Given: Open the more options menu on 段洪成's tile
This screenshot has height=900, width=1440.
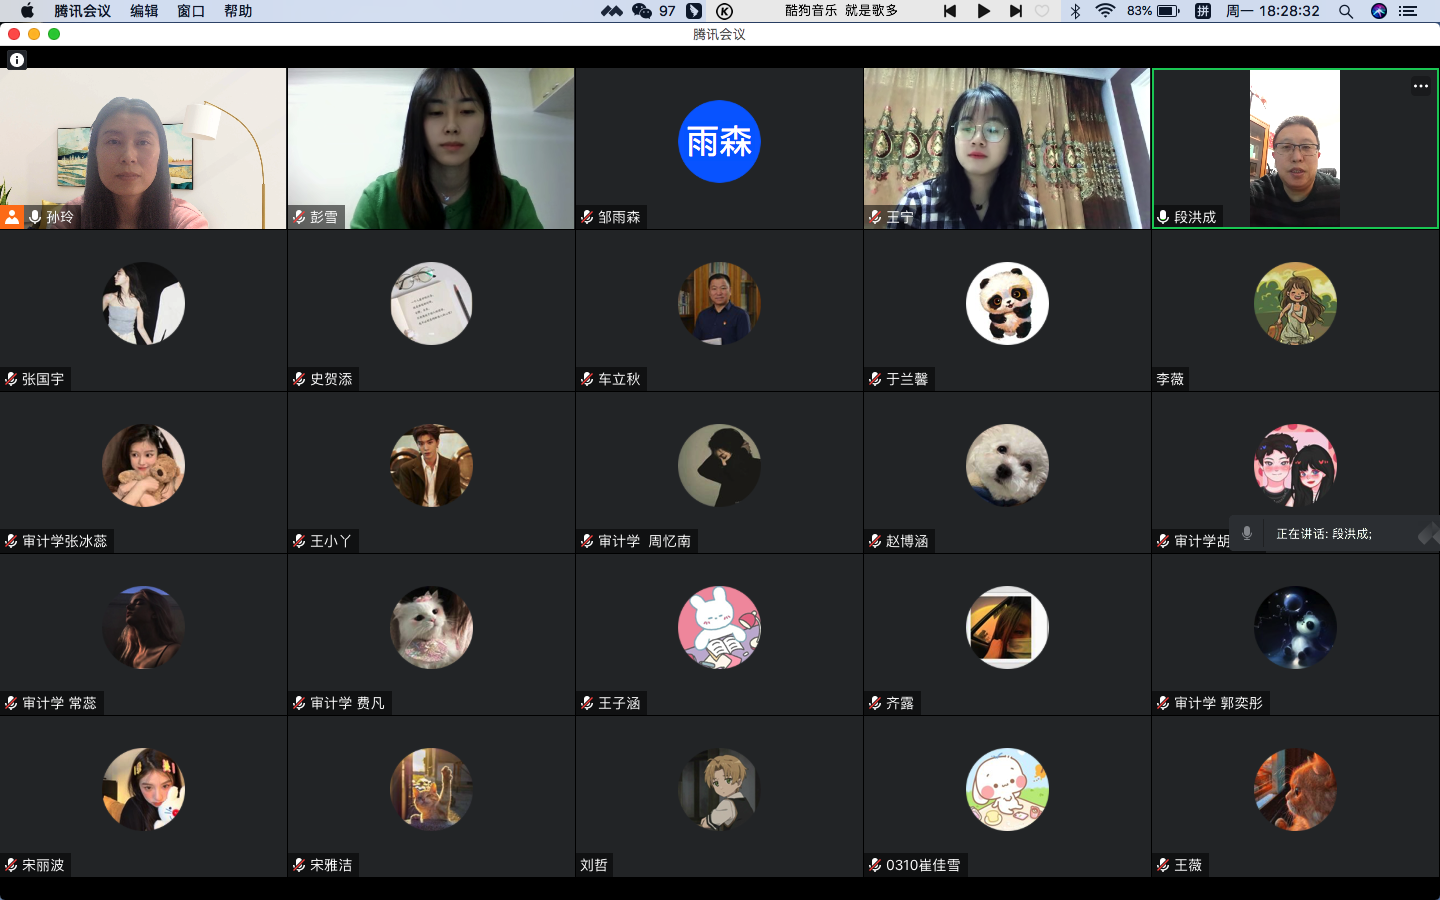Looking at the screenshot, I should 1420,86.
